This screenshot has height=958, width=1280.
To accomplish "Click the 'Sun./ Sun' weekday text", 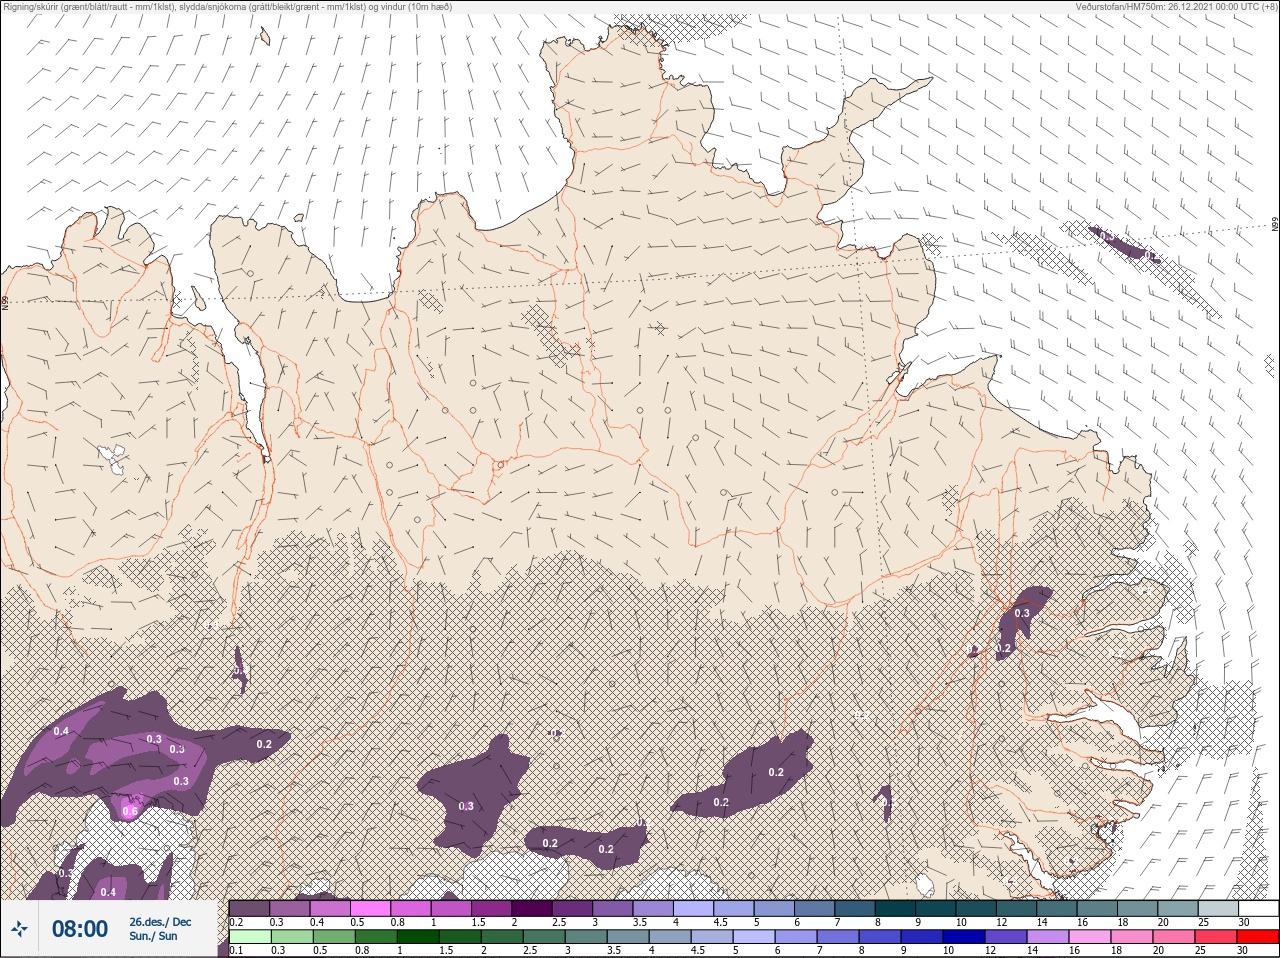I will click(153, 936).
